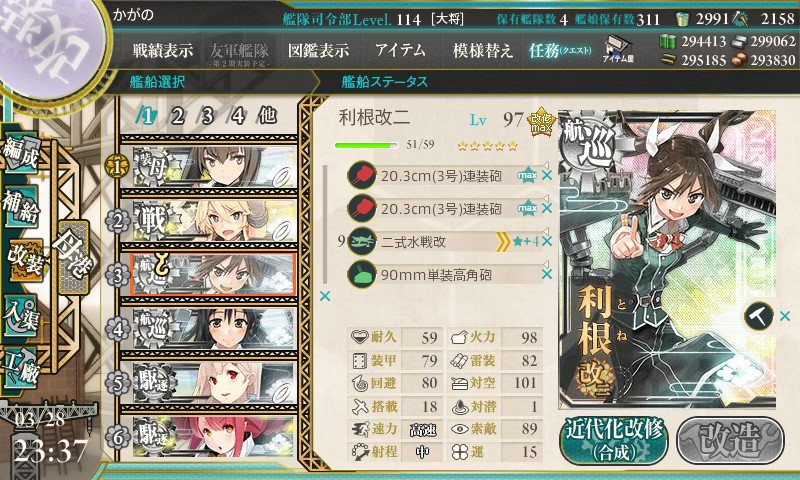
Task: Open the アイテム屋 item shop icon
Action: [617, 49]
